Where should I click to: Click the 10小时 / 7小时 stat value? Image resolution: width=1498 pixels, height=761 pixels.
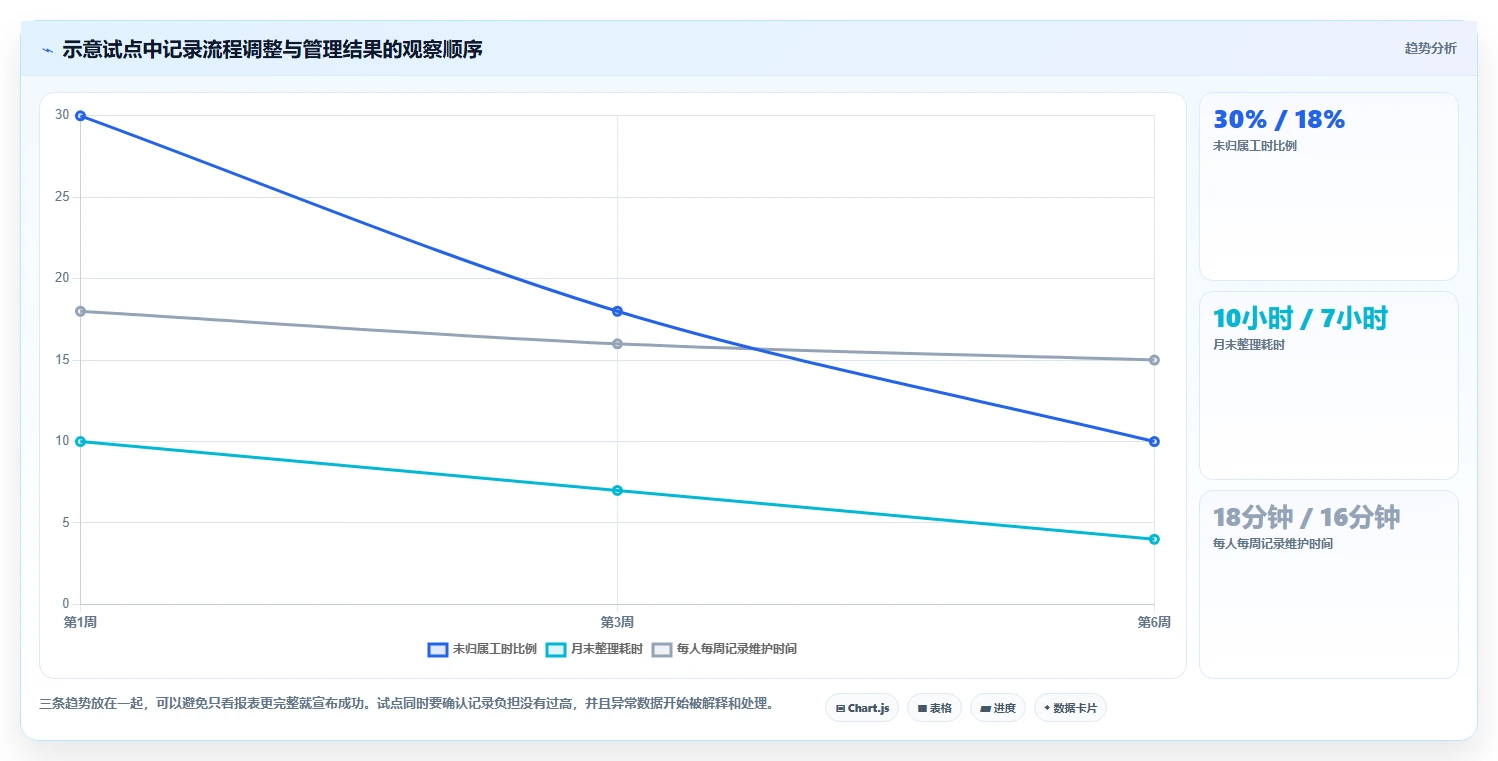tap(1300, 319)
